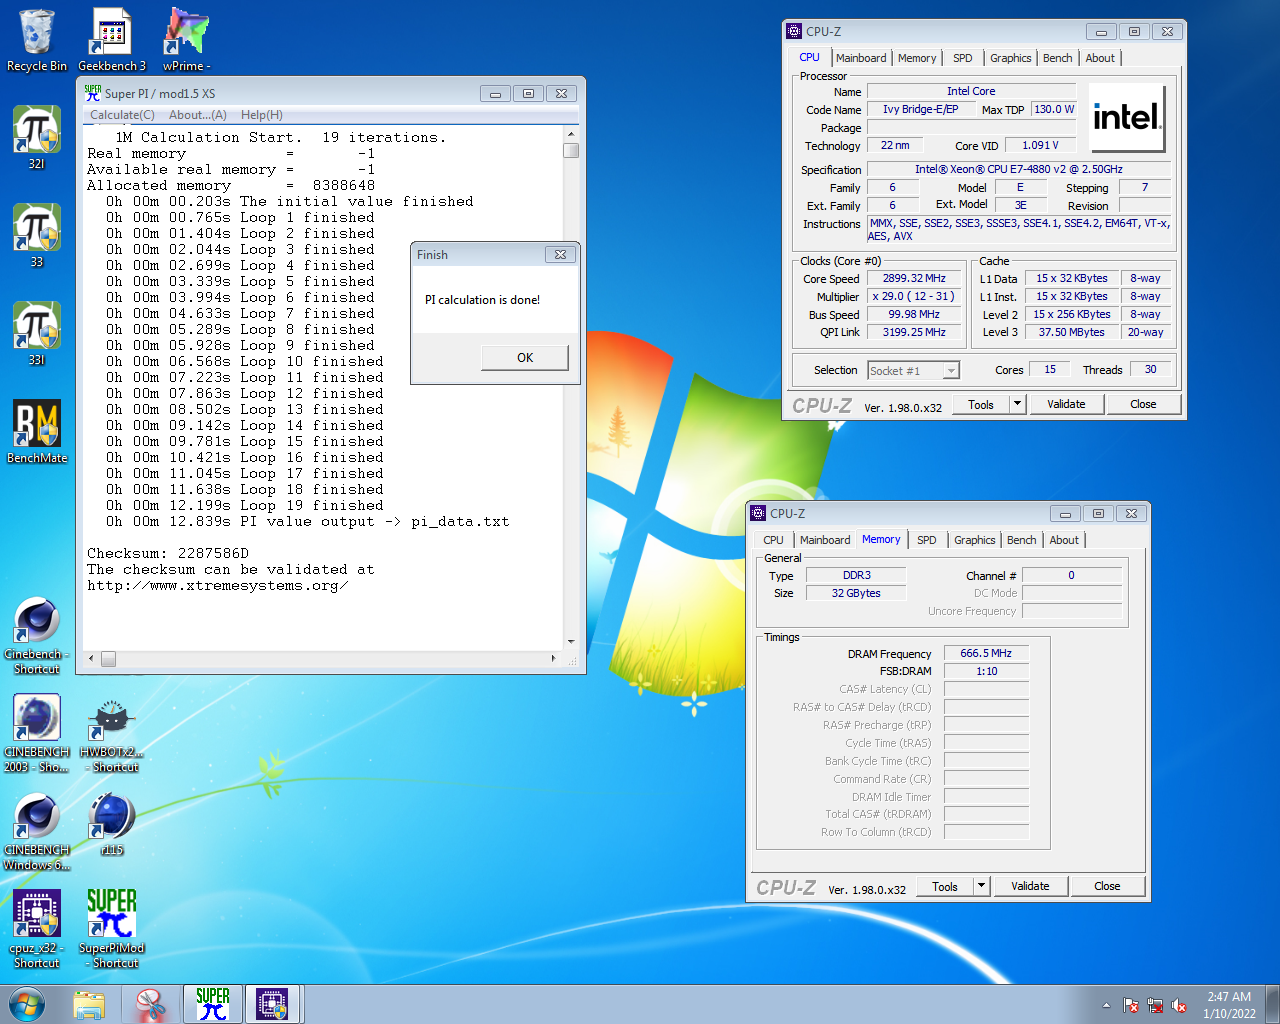Expand the Socket #1 selection dropdown
This screenshot has height=1024, width=1280.
pyautogui.click(x=951, y=371)
